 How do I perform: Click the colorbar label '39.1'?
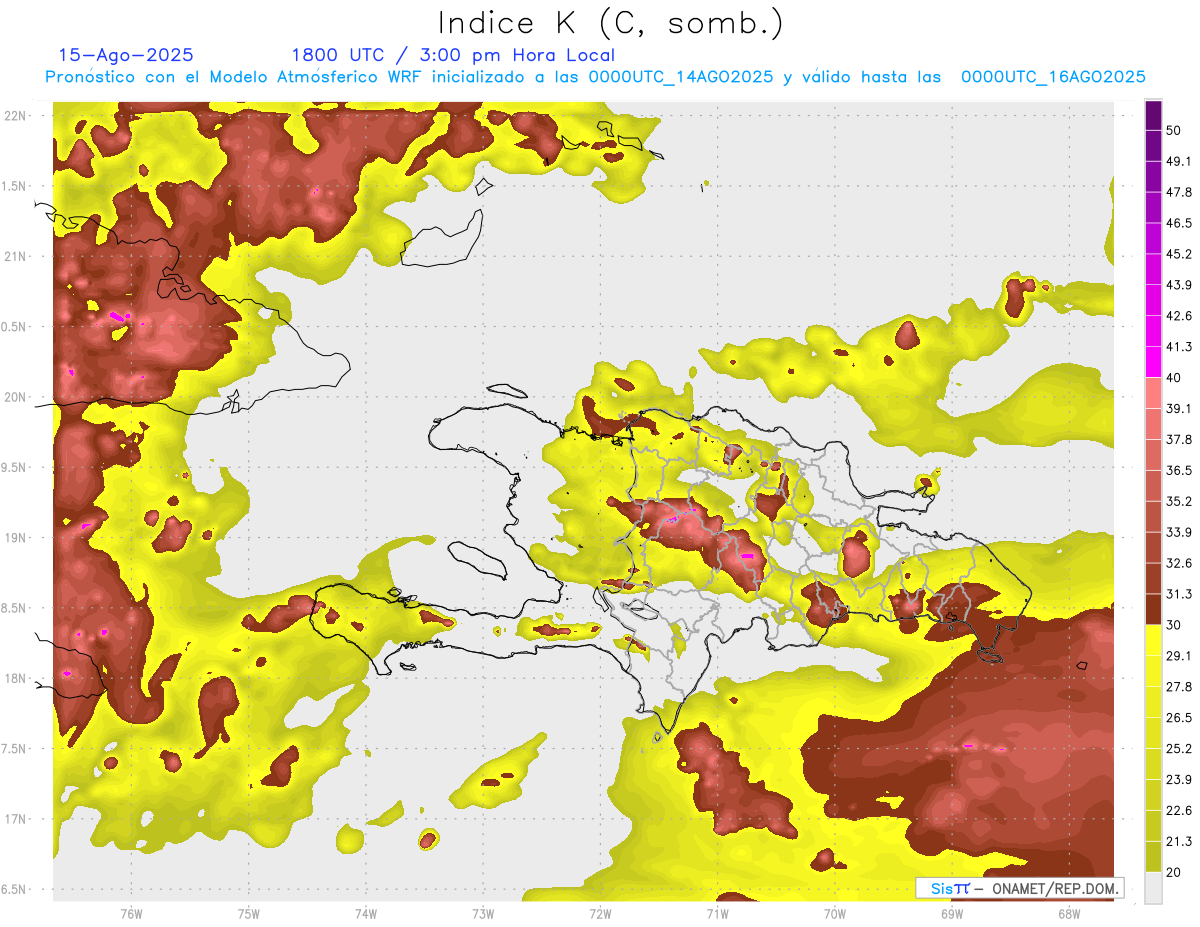point(1179,408)
